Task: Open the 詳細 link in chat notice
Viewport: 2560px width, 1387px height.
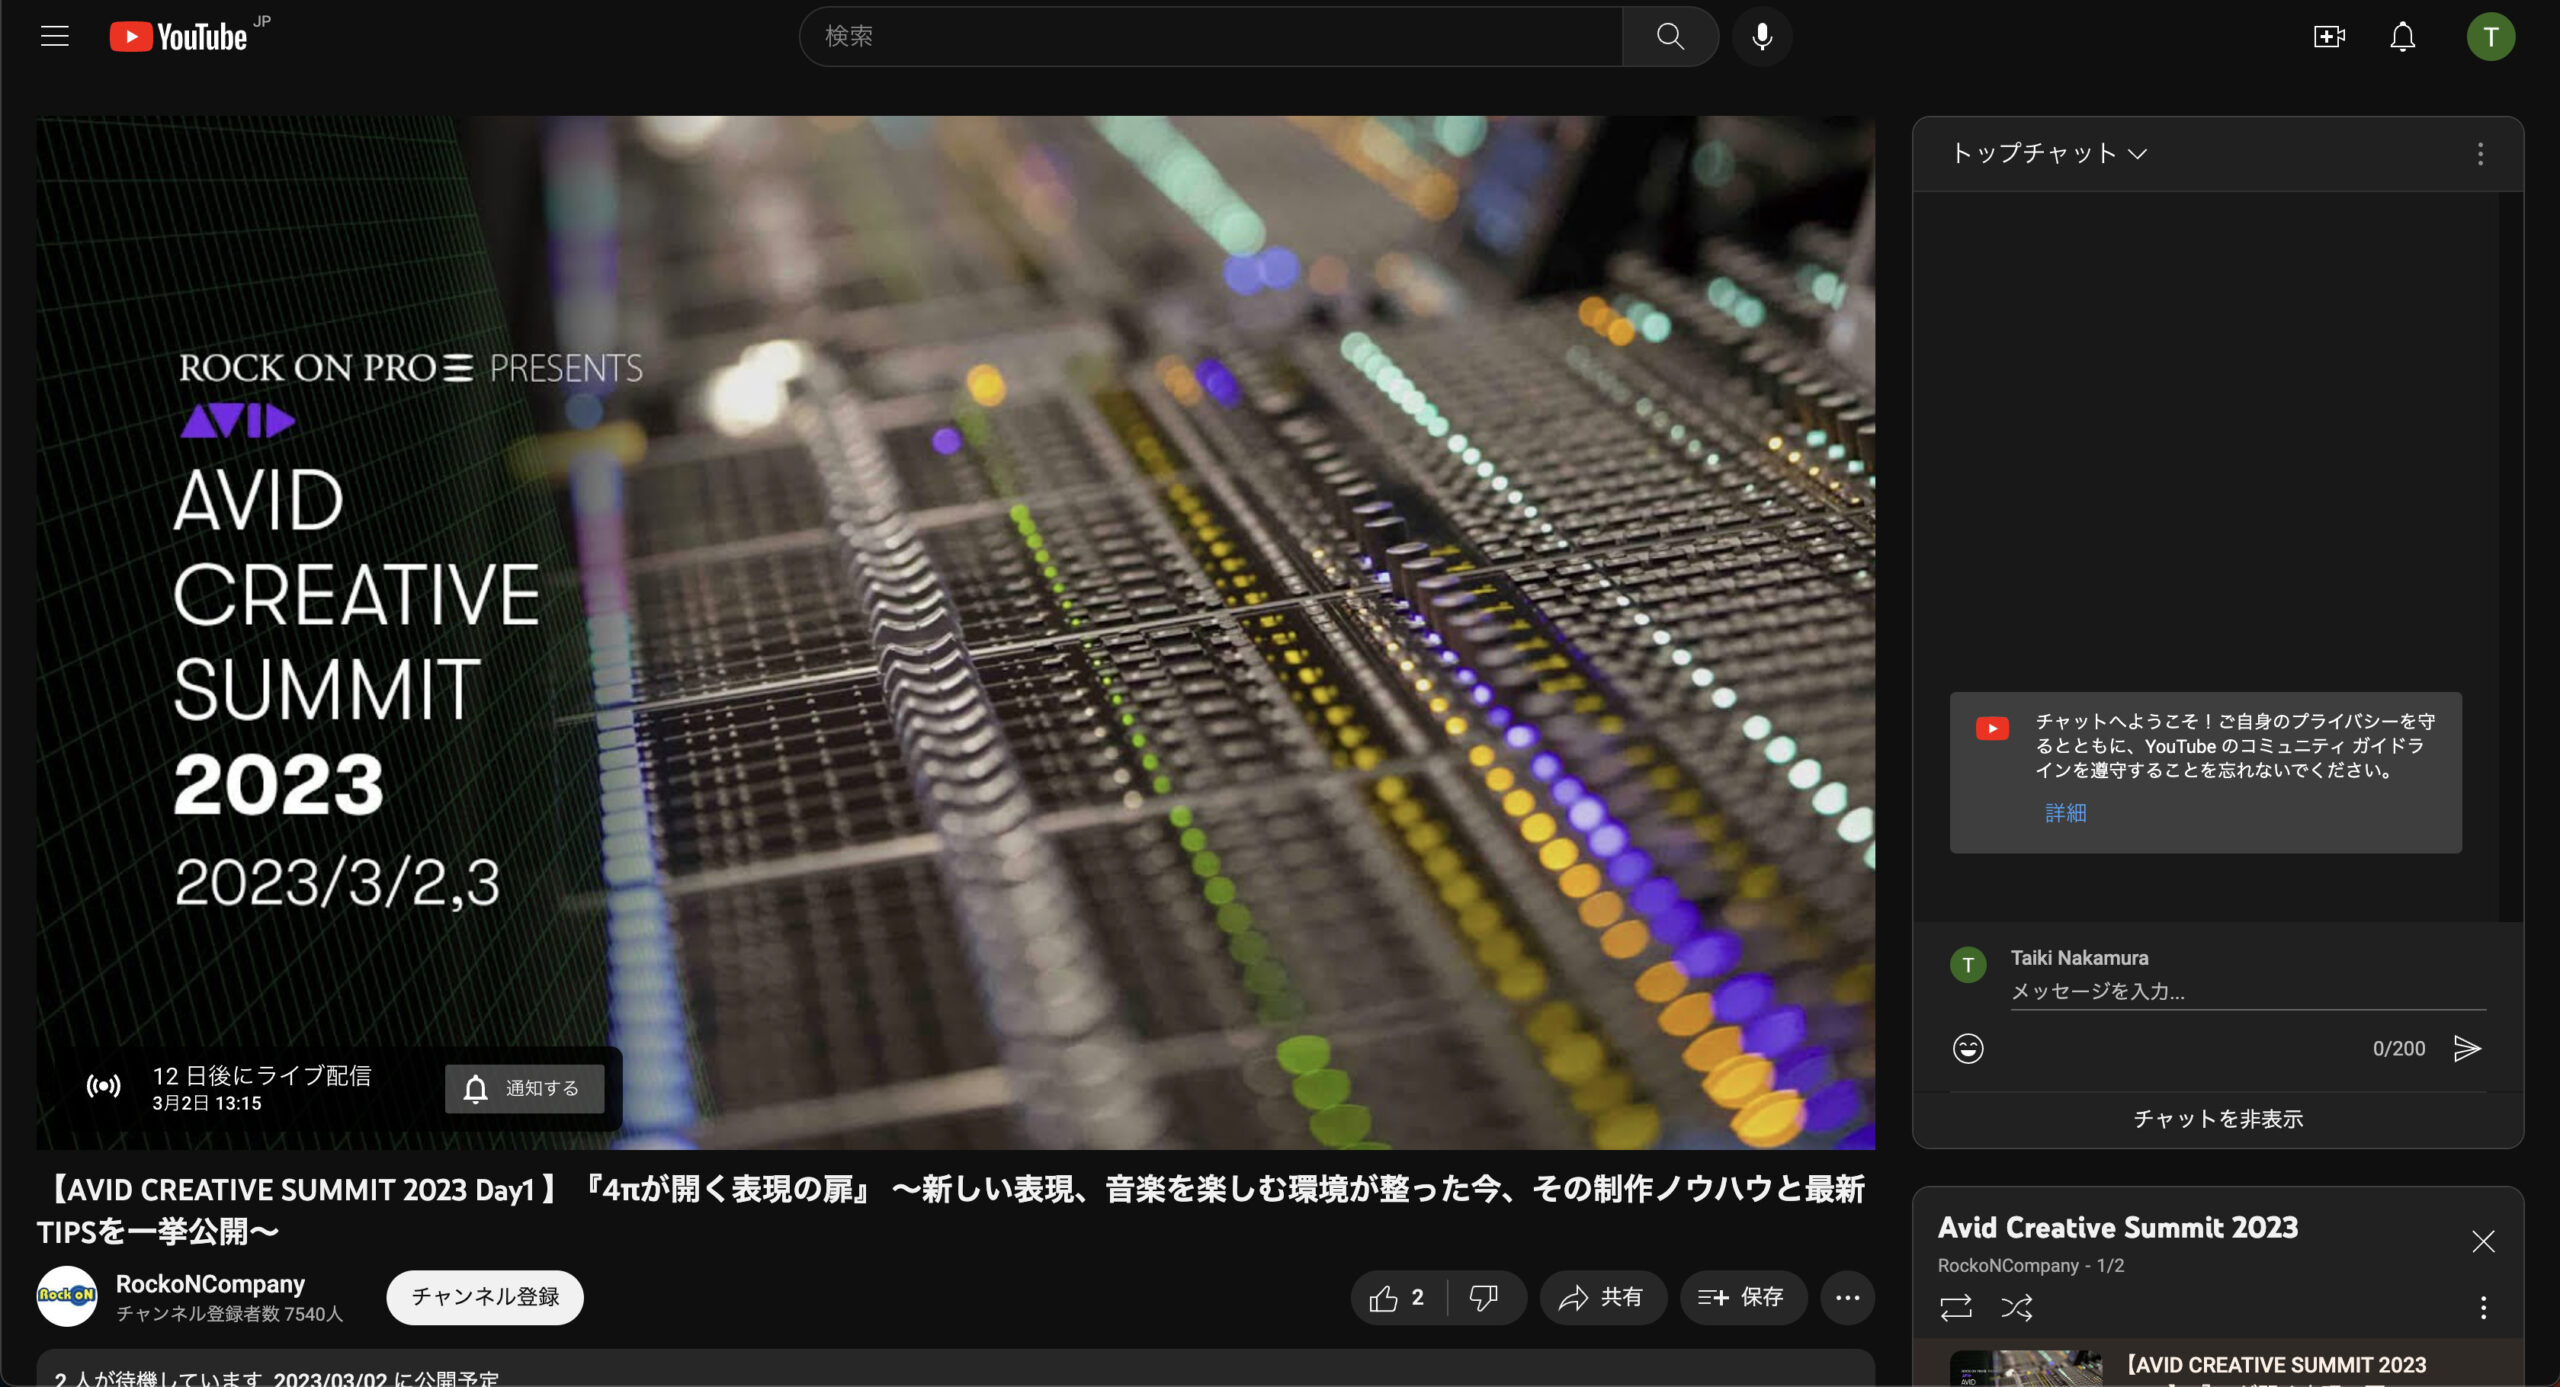Action: 2066,813
